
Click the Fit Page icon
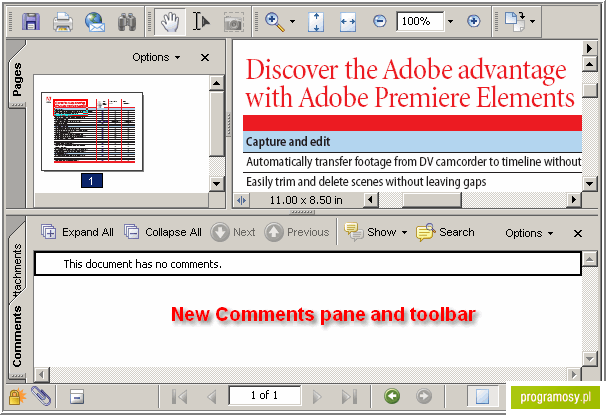[x=316, y=22]
